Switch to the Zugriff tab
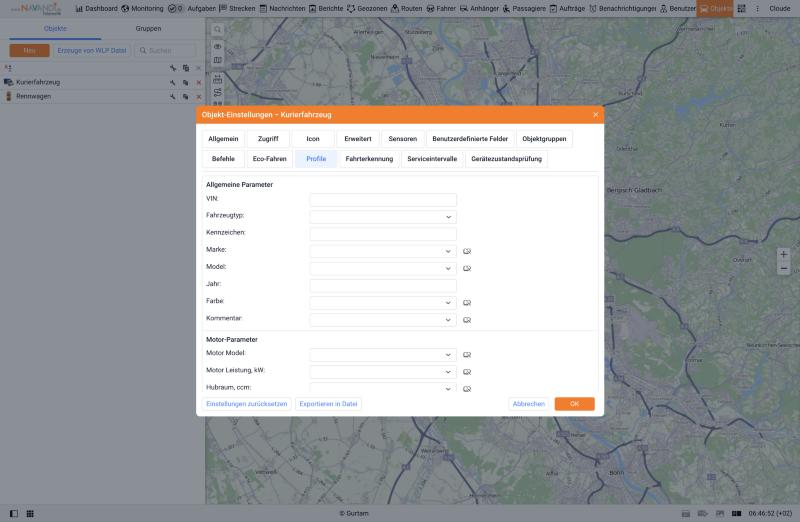 click(268, 139)
